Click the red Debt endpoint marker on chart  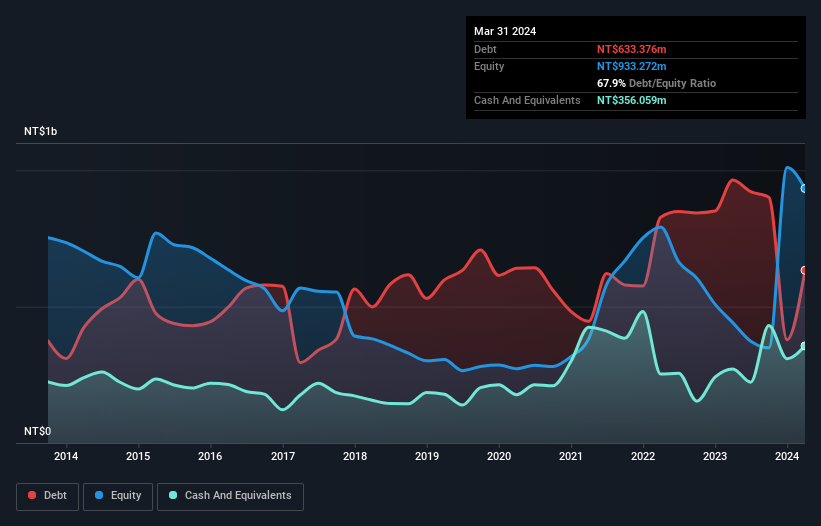804,270
